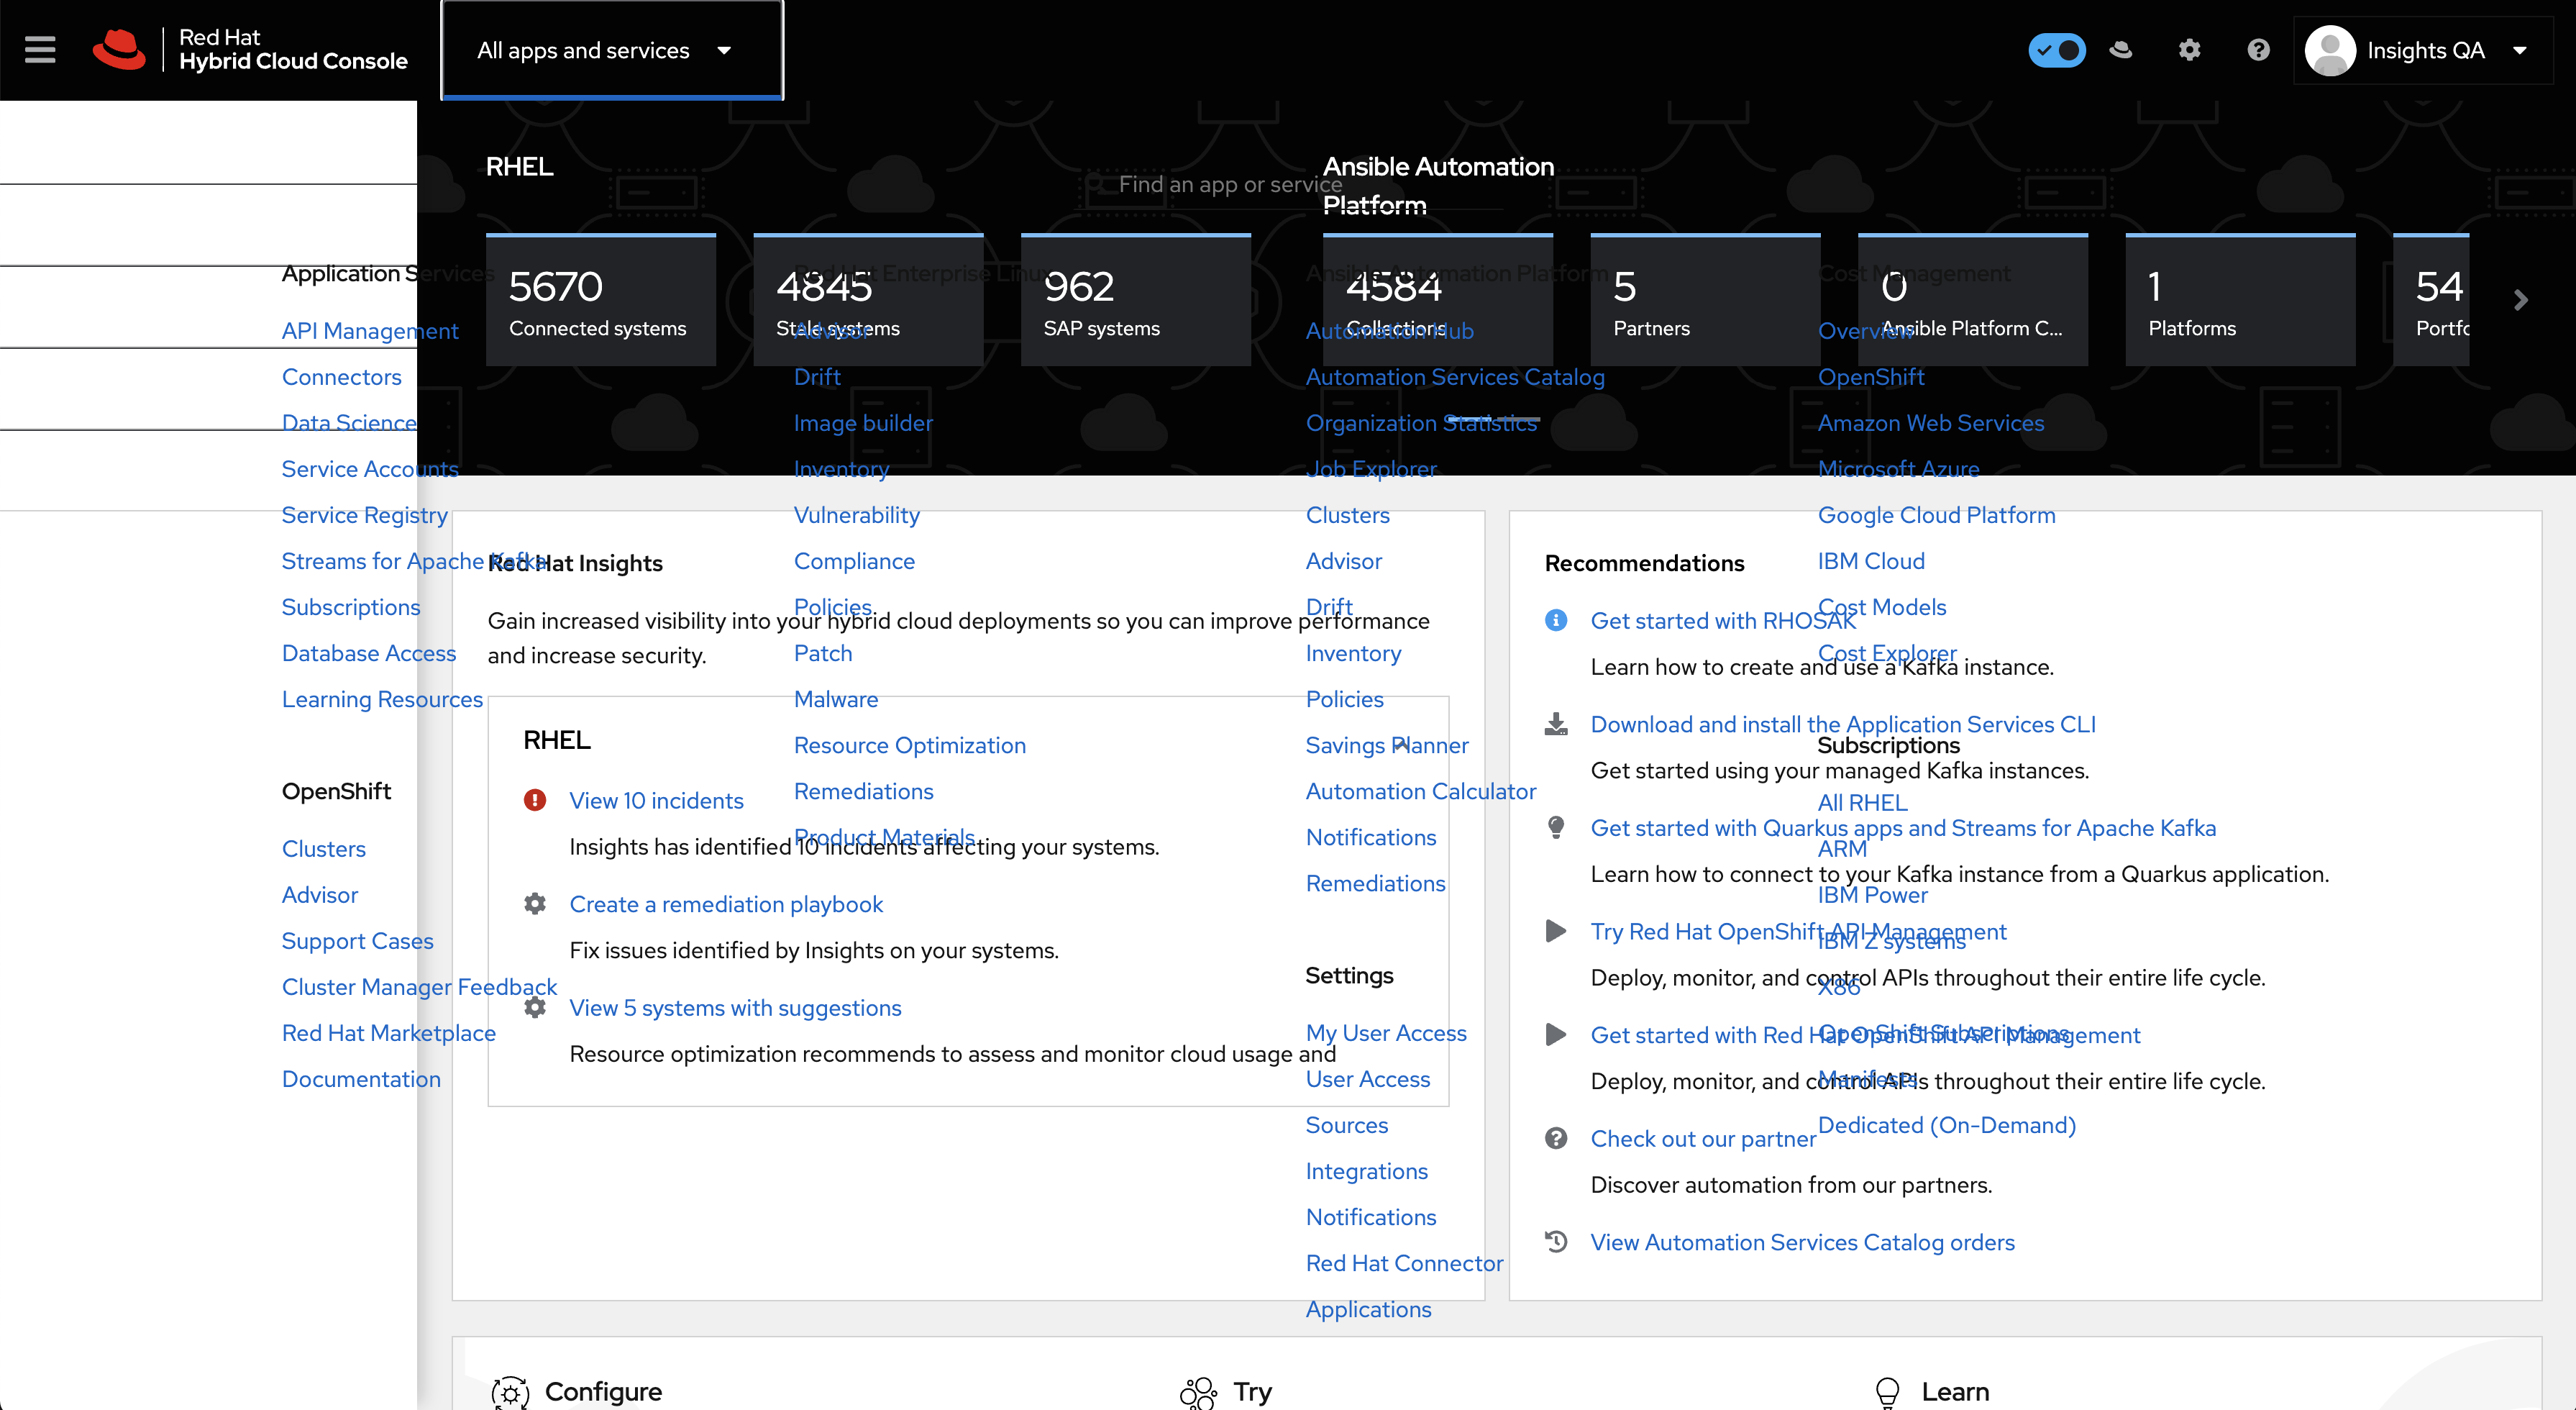The height and width of the screenshot is (1410, 2576).
Task: Click the View 10 incidents link
Action: pos(656,801)
